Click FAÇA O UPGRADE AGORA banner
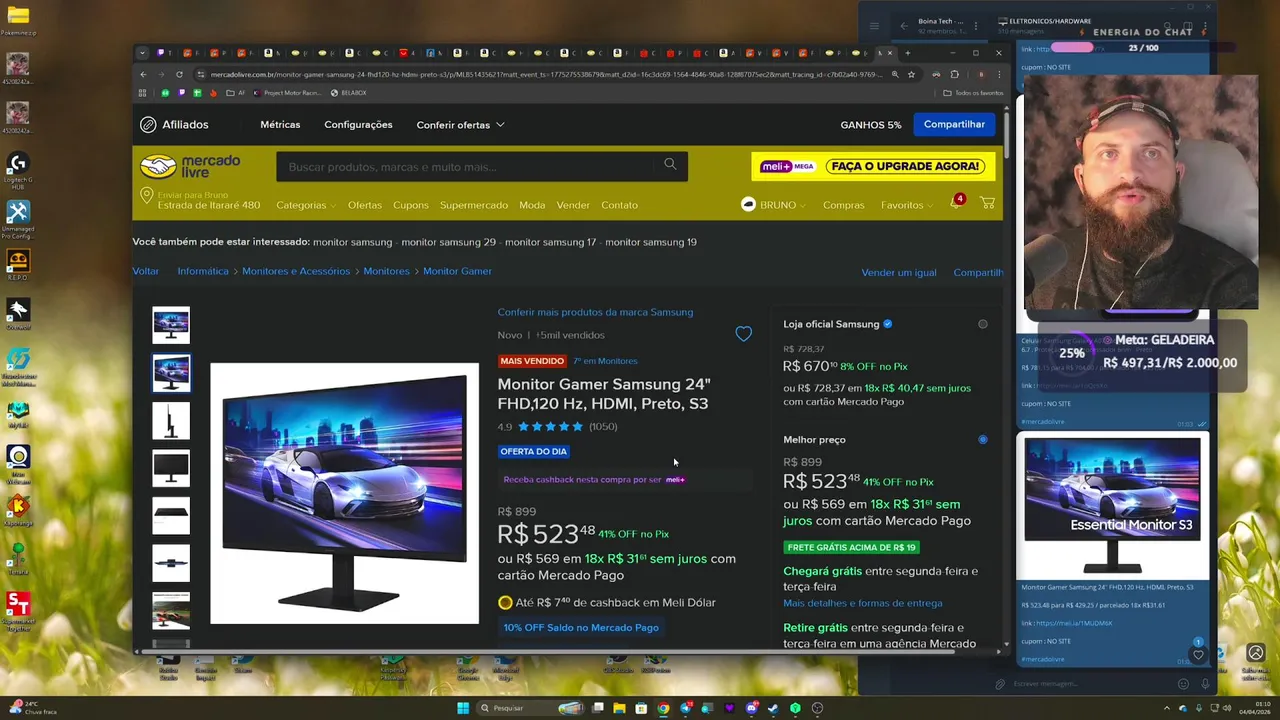The image size is (1280, 720). click(x=873, y=166)
